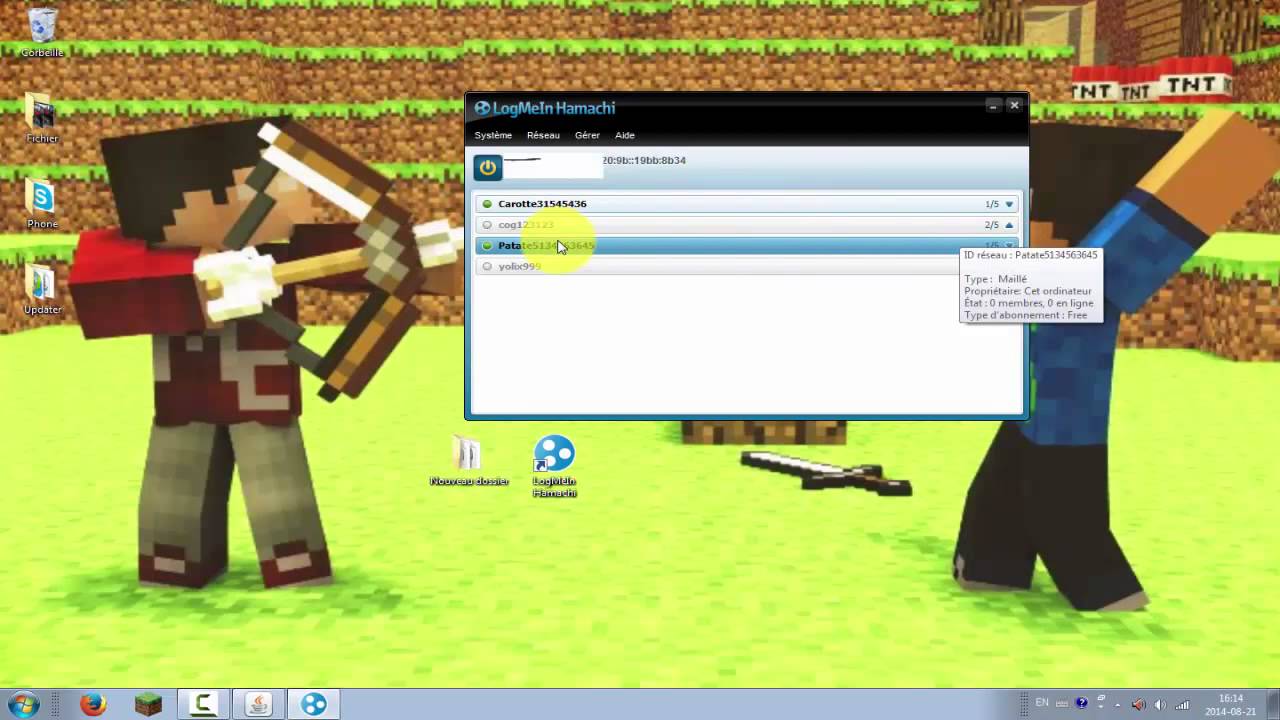Select the Fichier desktop icon
The width and height of the screenshot is (1280, 720).
pos(42,118)
